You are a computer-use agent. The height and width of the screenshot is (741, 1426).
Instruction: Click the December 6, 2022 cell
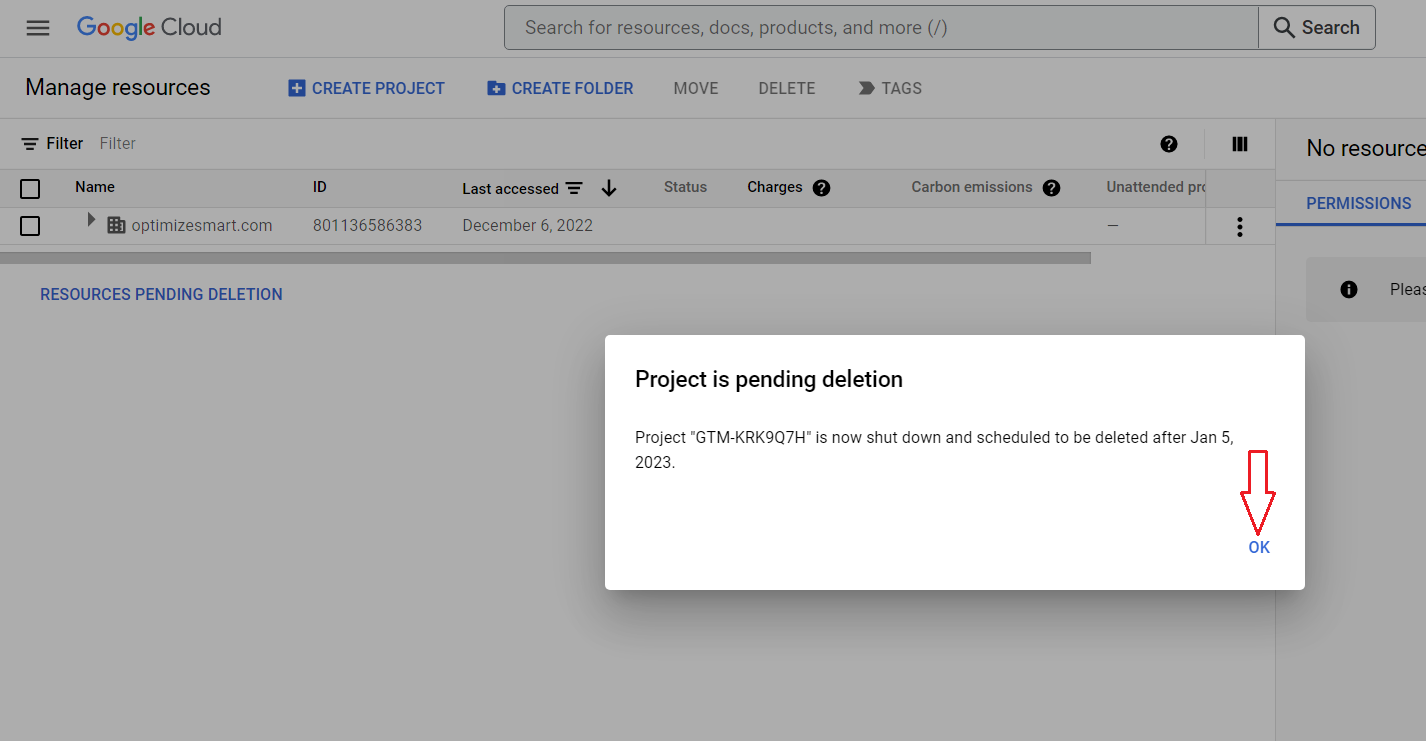point(527,226)
